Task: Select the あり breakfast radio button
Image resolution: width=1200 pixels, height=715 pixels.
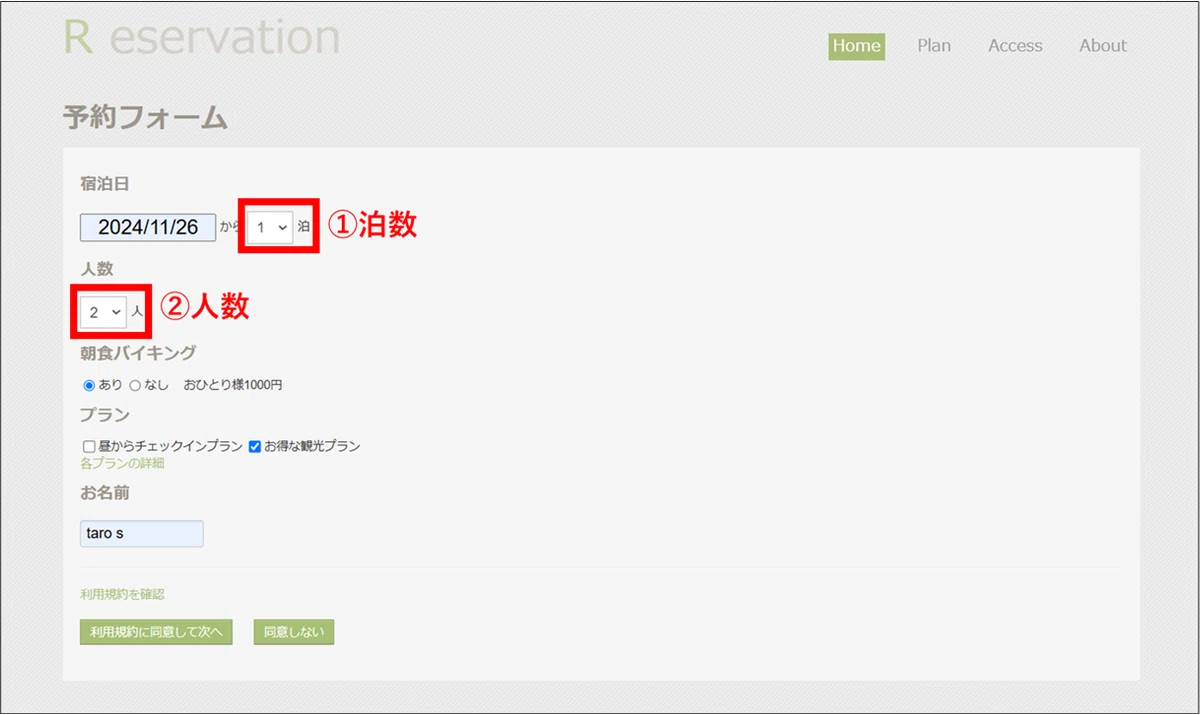Action: click(89, 385)
